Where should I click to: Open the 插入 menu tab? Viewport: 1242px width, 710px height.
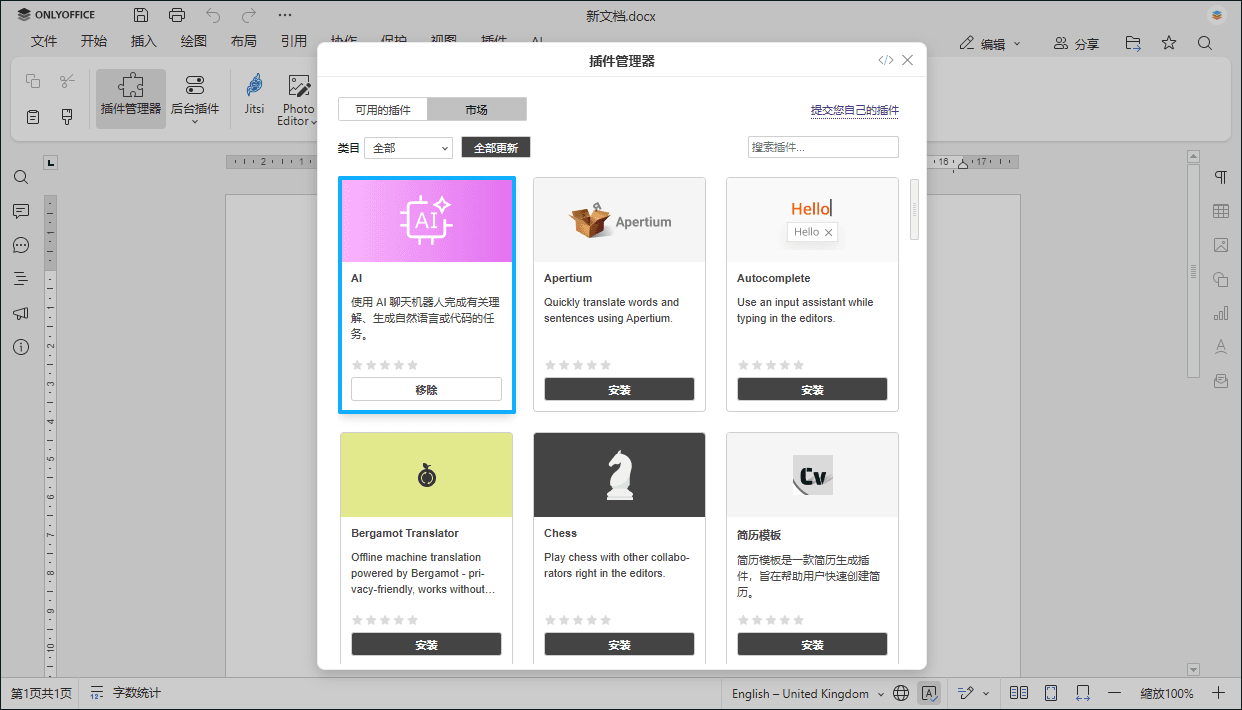(144, 41)
